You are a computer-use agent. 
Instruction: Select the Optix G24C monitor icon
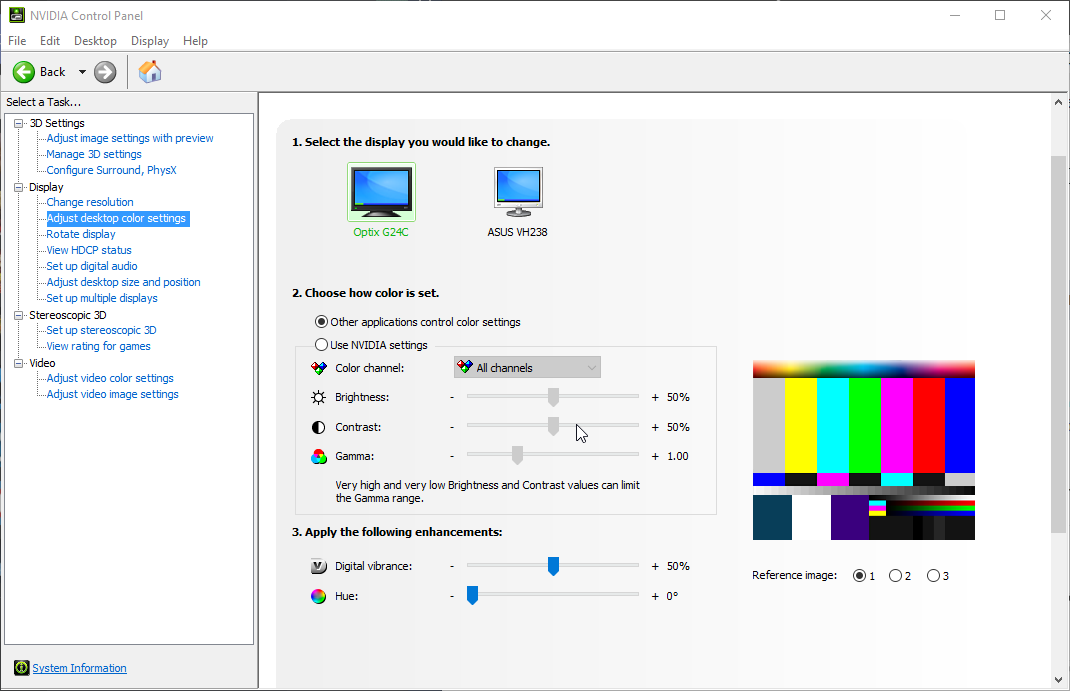coord(381,192)
